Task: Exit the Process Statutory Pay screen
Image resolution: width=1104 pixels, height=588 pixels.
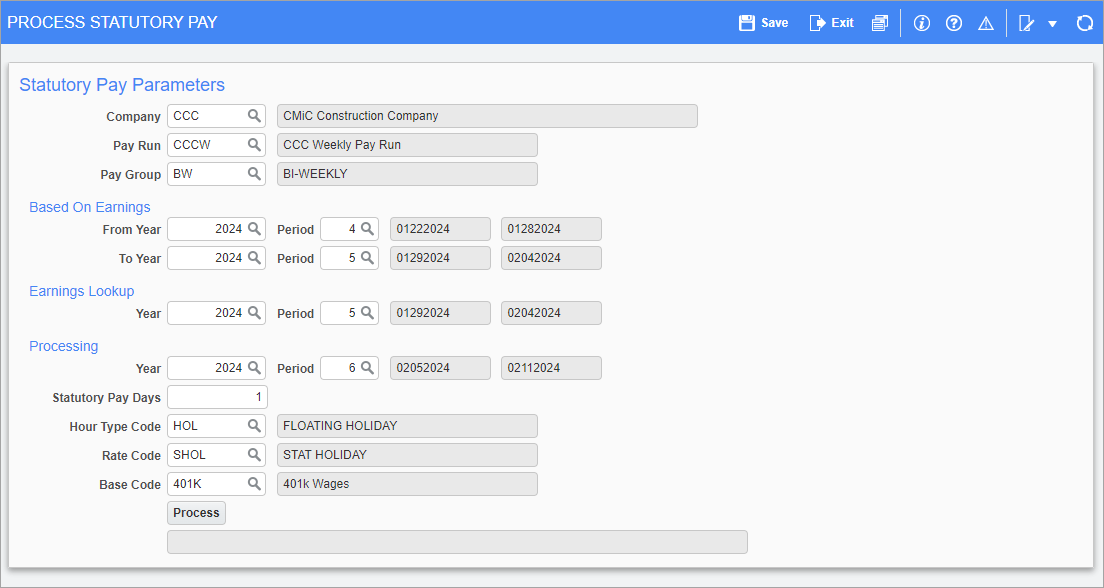Action: (830, 22)
